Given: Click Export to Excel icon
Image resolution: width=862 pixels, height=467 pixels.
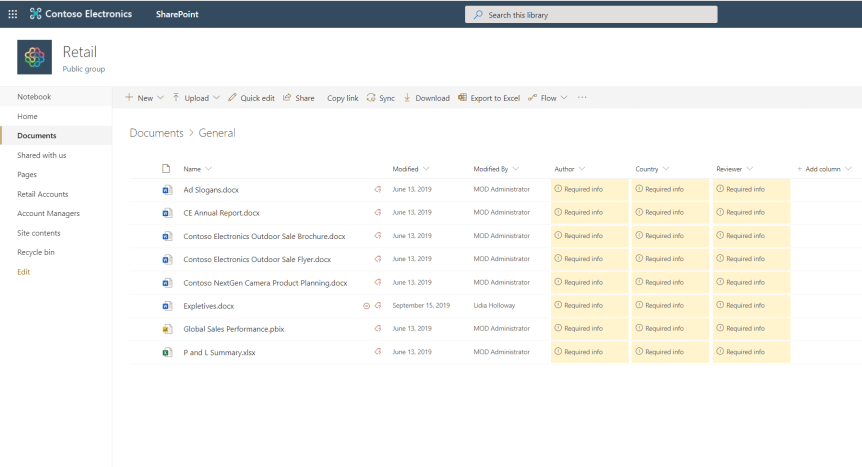Looking at the screenshot, I should click(x=462, y=98).
